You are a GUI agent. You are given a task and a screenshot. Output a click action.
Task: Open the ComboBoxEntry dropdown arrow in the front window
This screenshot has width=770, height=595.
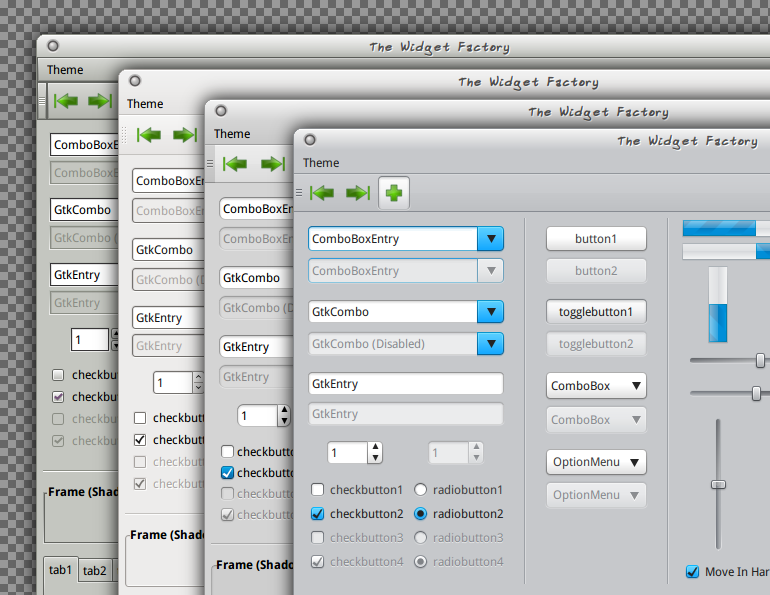491,239
